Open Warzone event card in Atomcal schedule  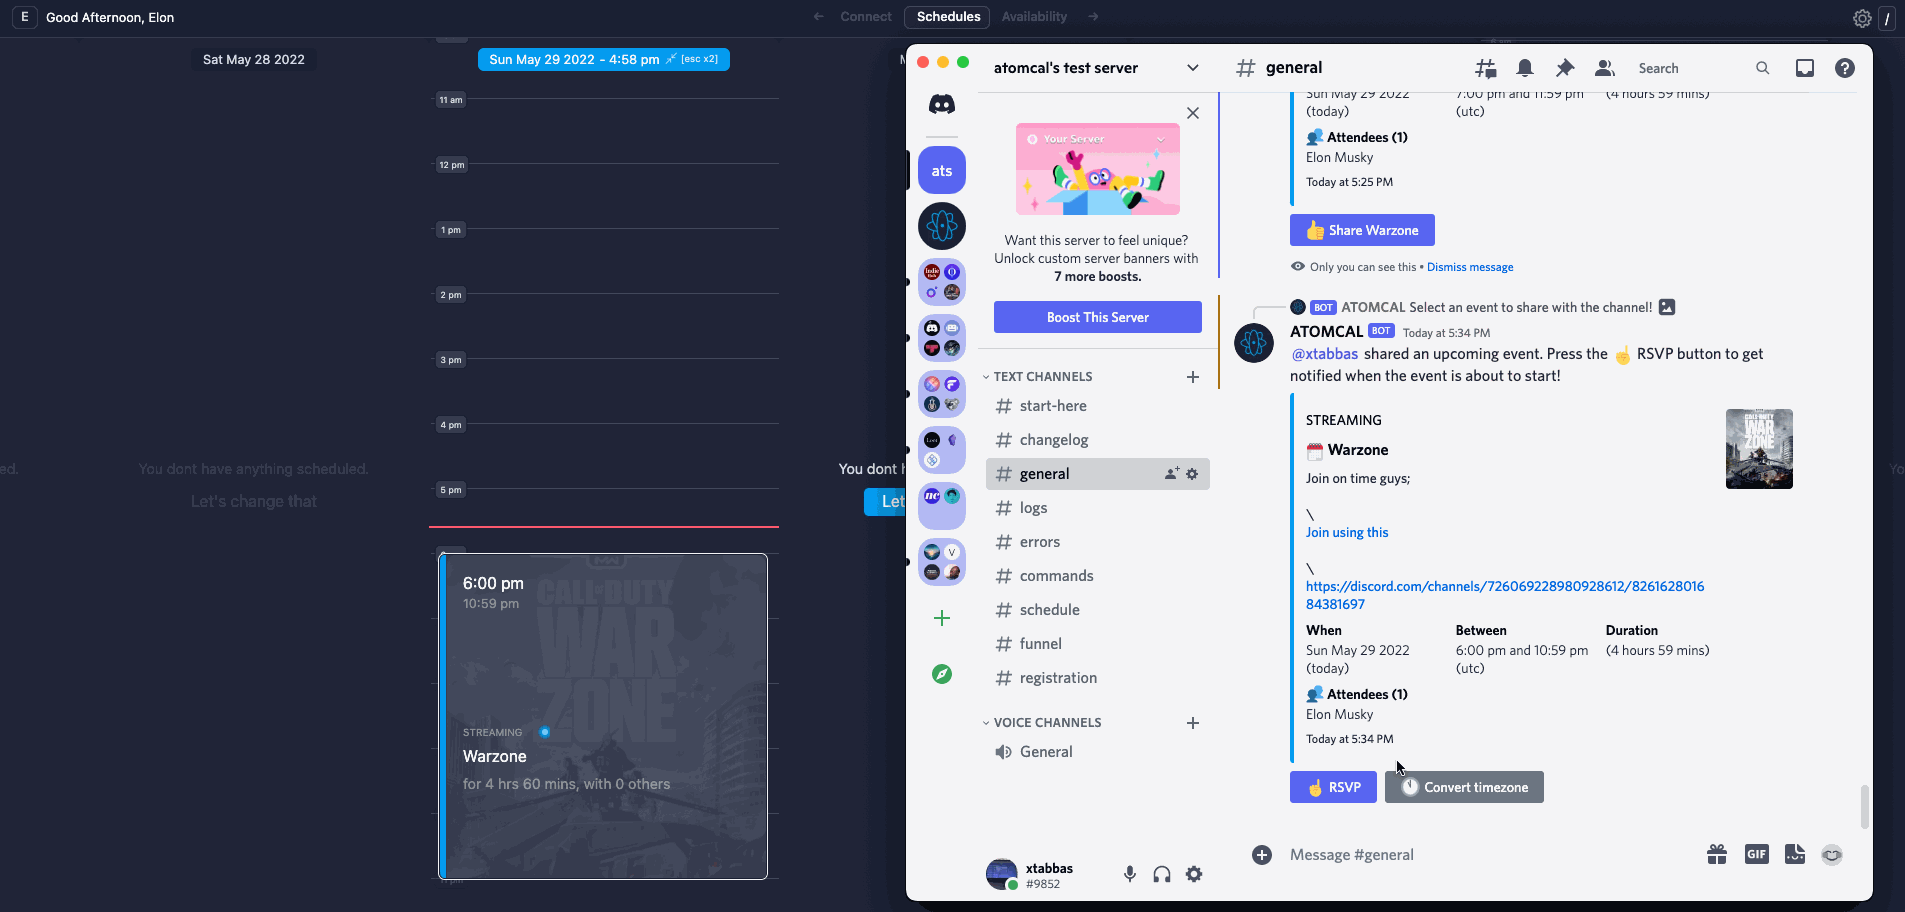coord(603,716)
